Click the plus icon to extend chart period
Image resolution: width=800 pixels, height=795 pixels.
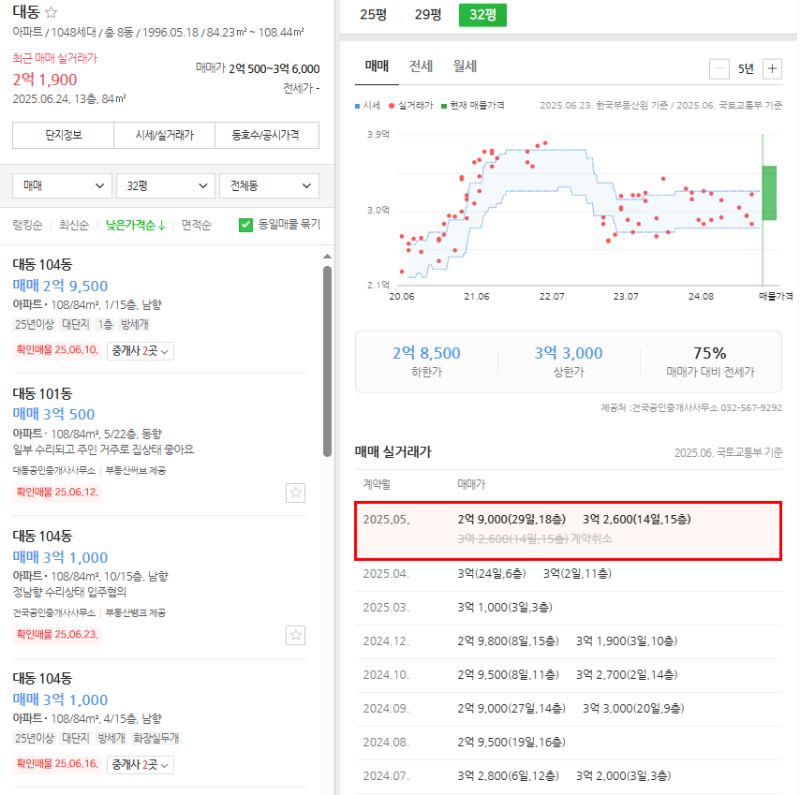(772, 68)
